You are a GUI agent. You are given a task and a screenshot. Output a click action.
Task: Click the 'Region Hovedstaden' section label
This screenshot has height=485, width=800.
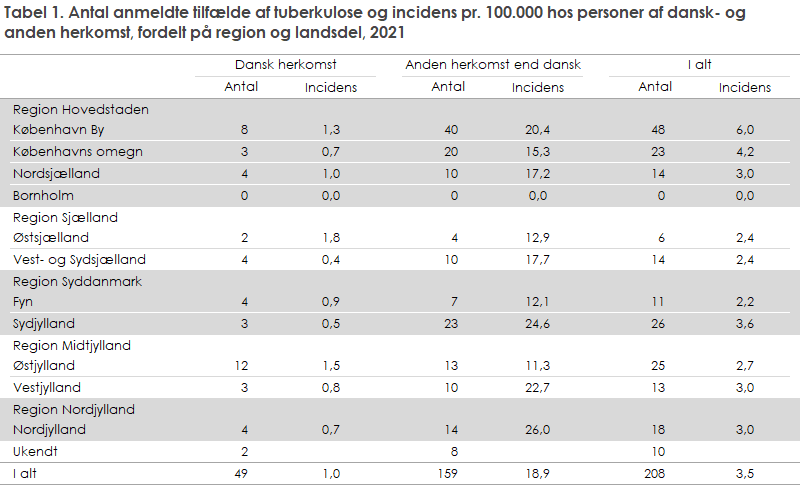(81, 110)
